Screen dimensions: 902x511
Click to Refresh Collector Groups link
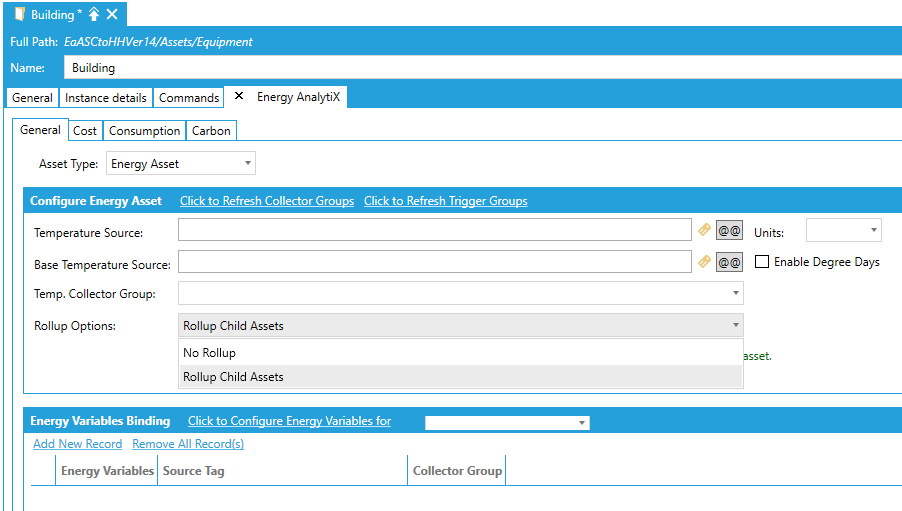267,201
